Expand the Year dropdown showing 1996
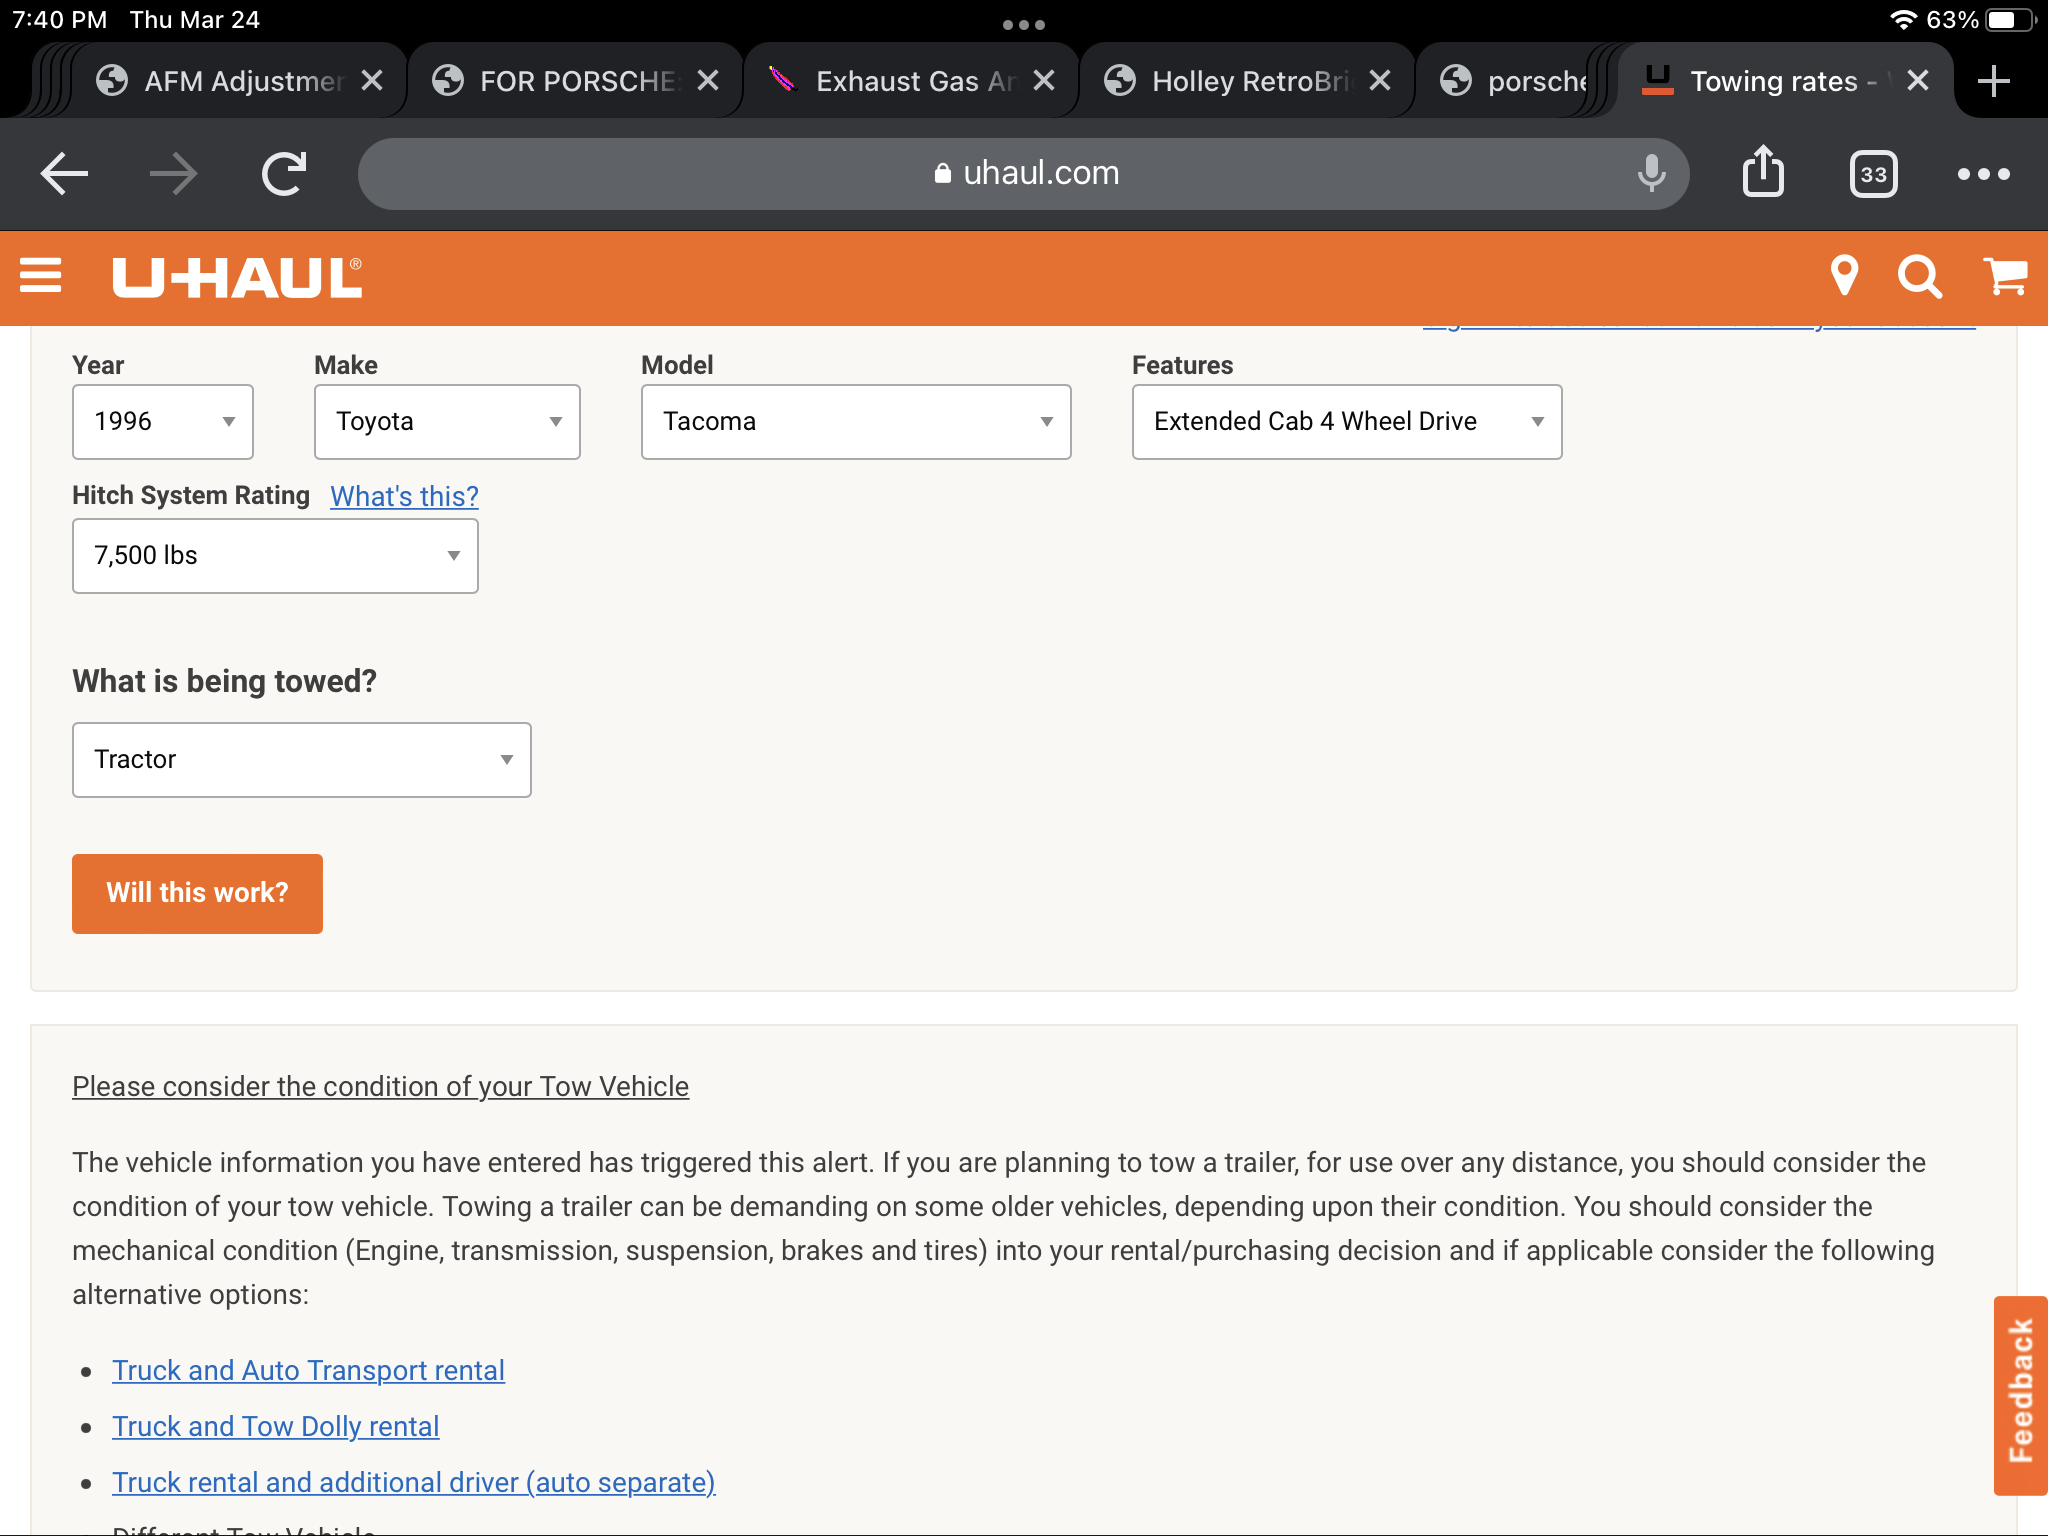Viewport: 2048px width, 1536px height. pyautogui.click(x=163, y=422)
